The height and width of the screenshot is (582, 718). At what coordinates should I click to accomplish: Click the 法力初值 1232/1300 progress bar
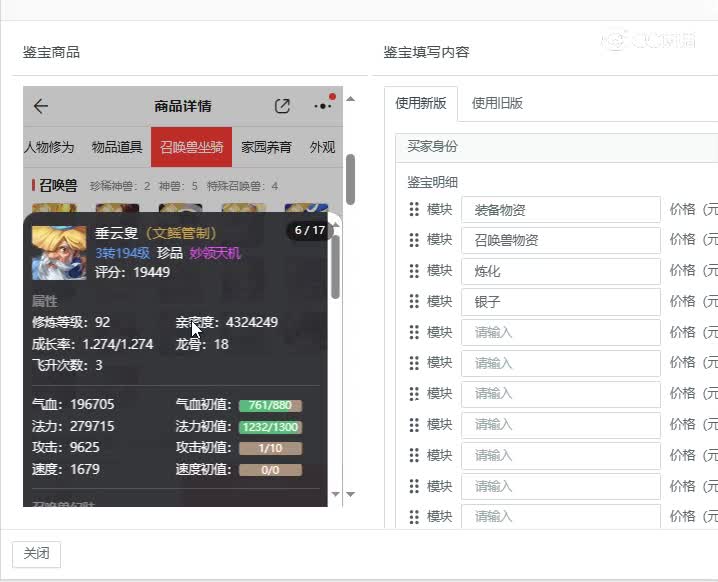point(270,427)
